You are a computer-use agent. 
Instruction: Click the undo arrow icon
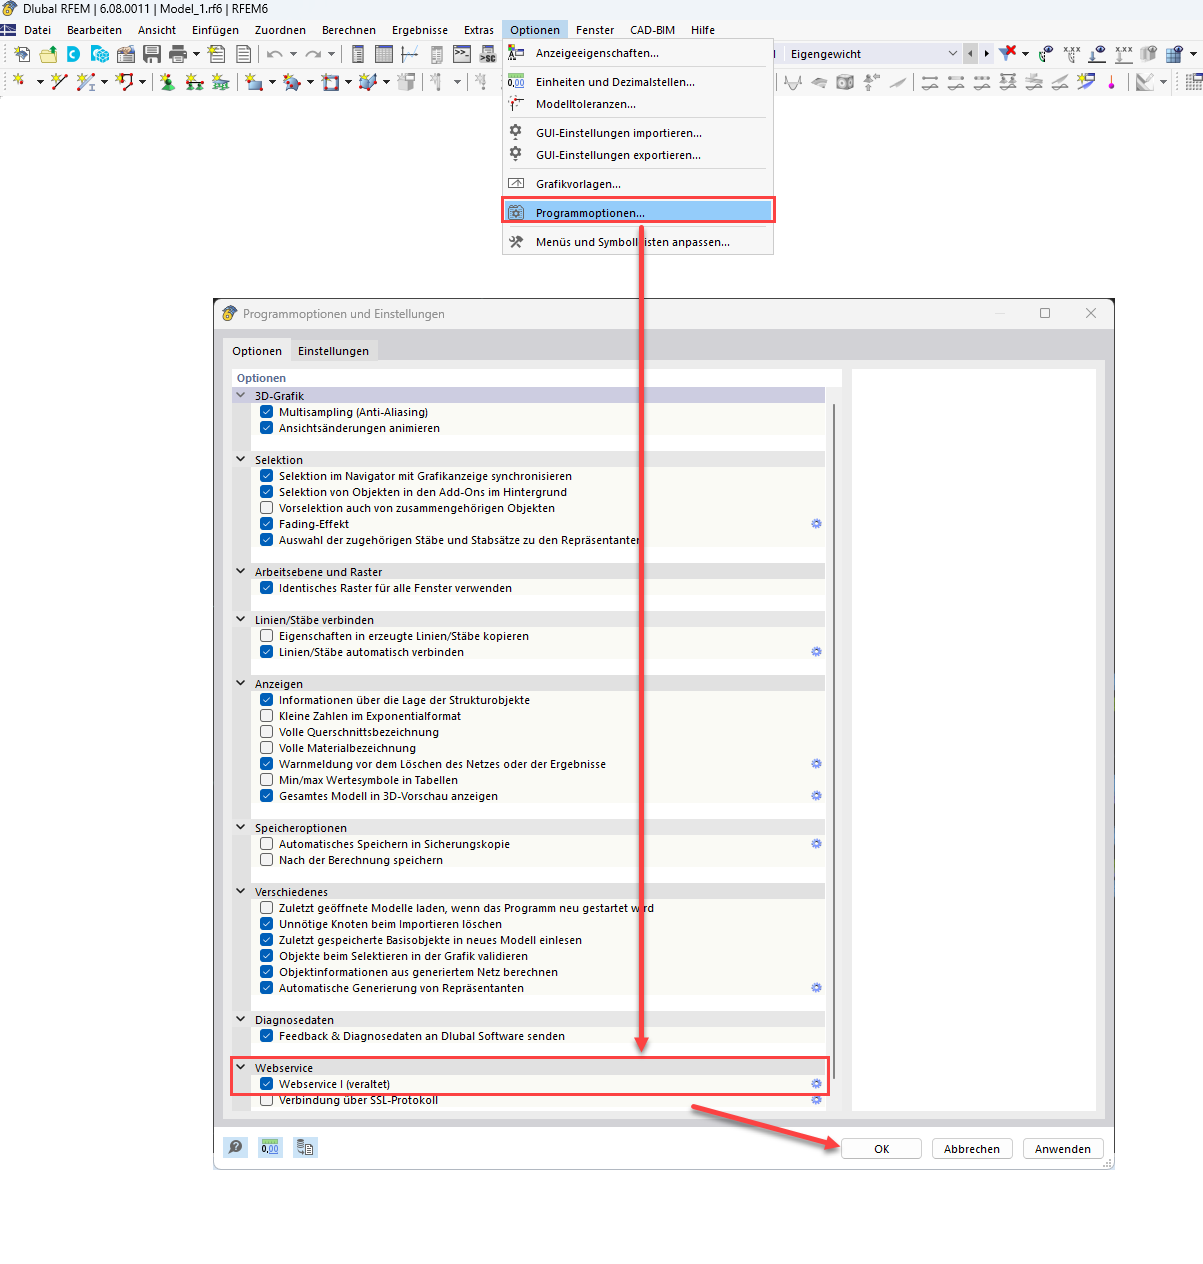click(x=274, y=54)
